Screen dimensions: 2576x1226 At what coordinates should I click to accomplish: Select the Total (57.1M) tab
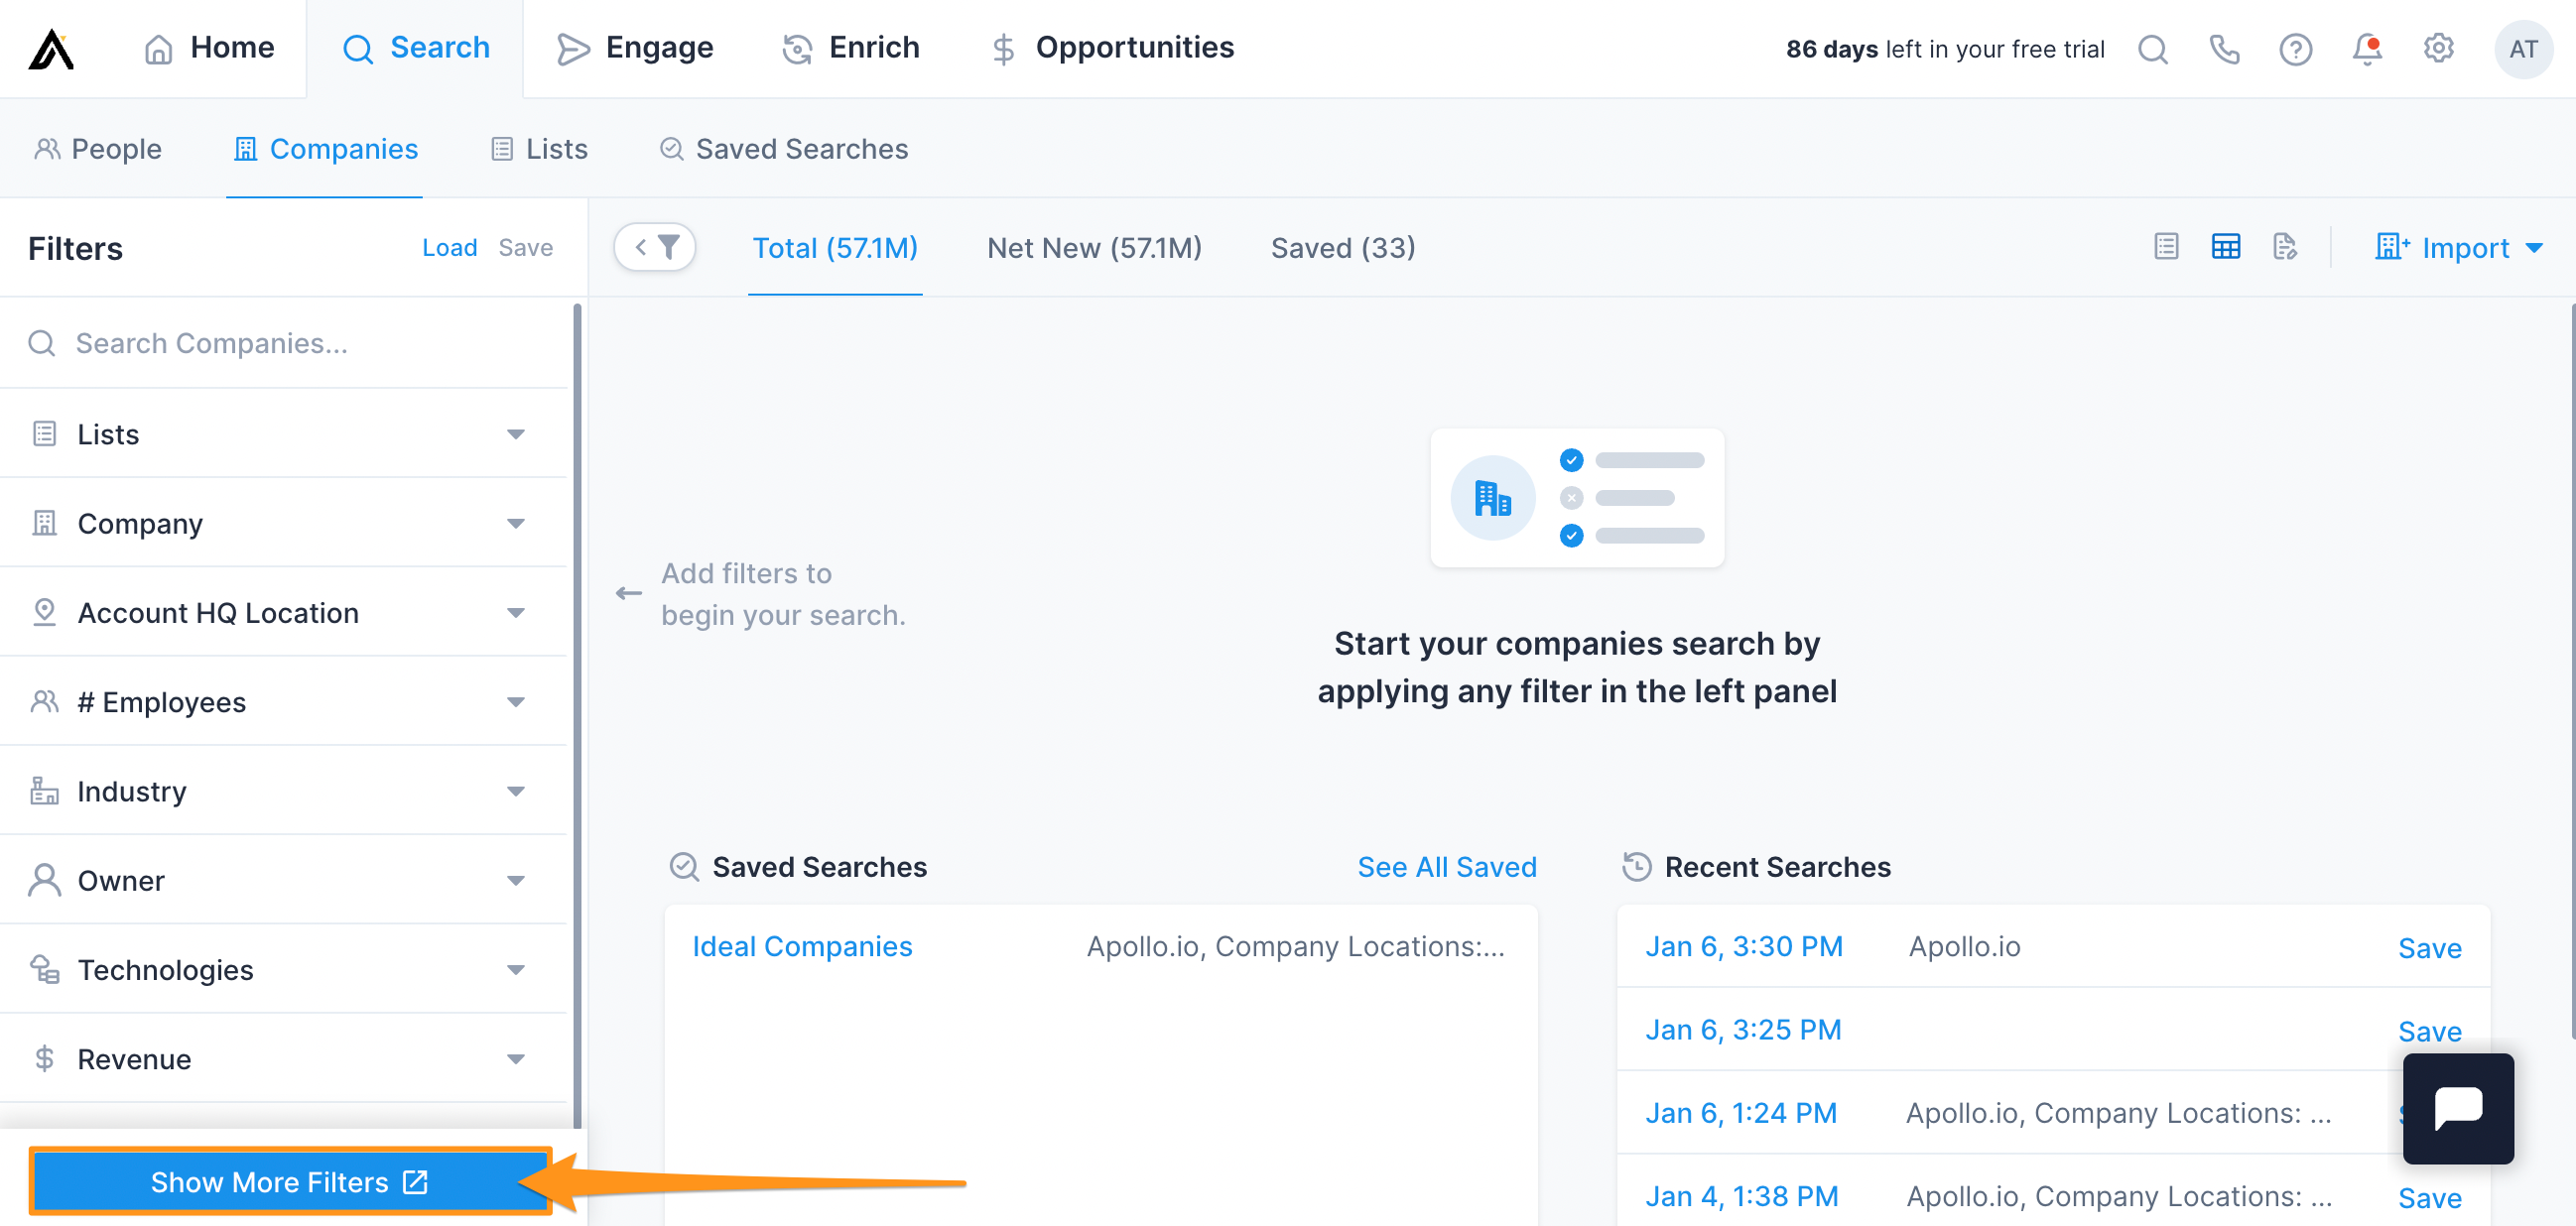[835, 248]
